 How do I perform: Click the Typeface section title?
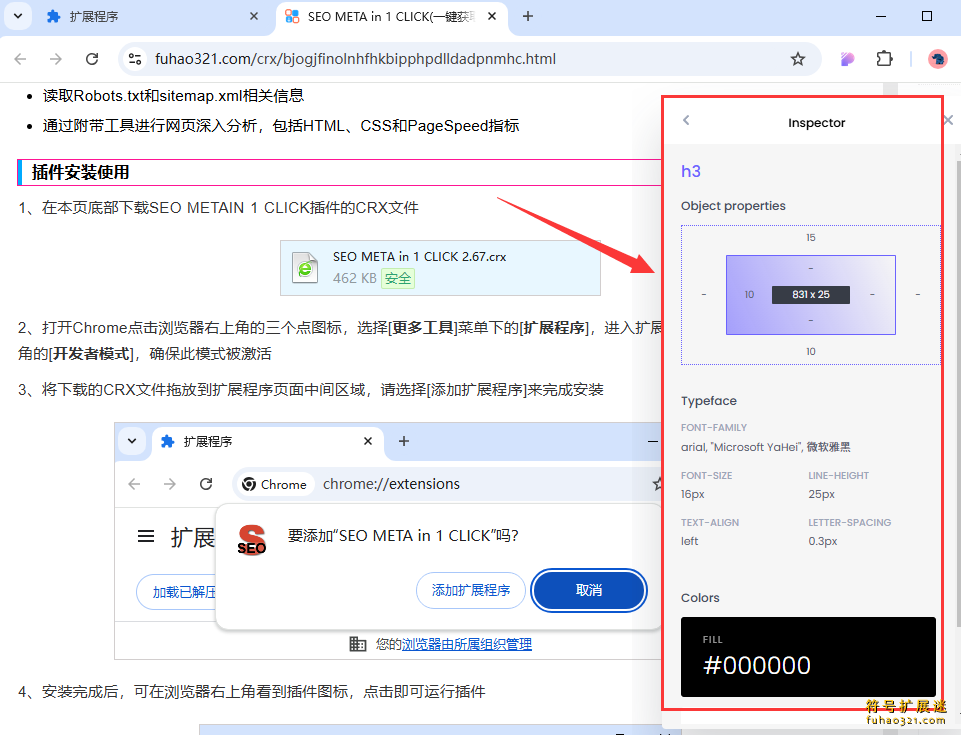tap(708, 401)
